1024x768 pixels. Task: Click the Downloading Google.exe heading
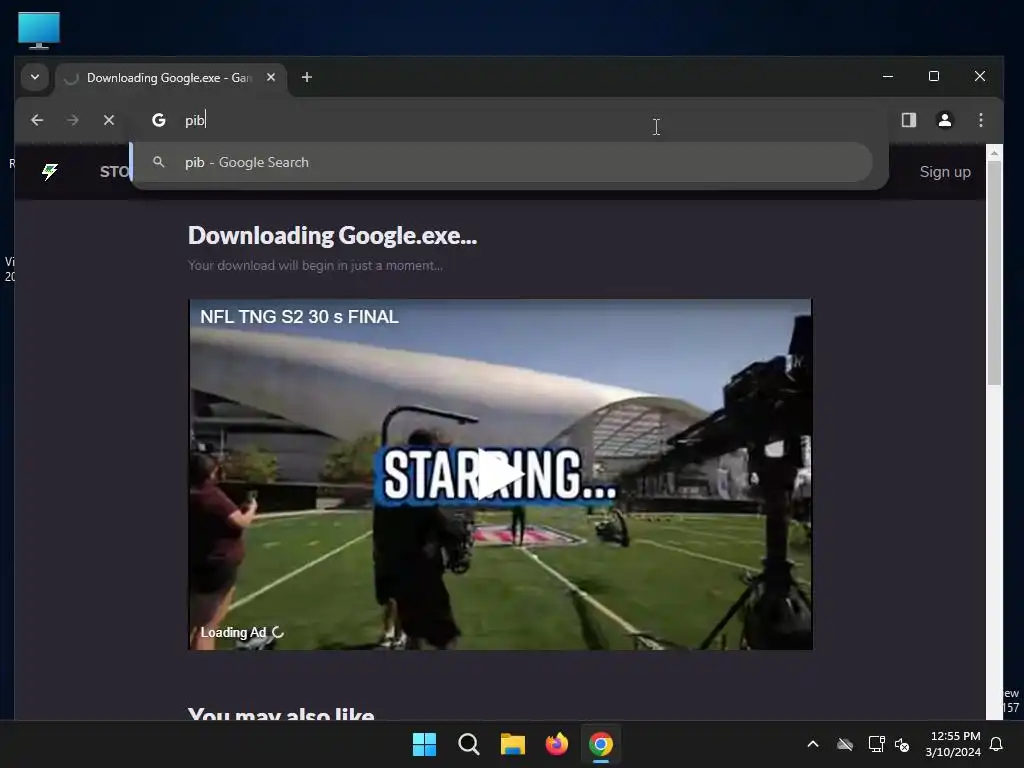pos(332,236)
